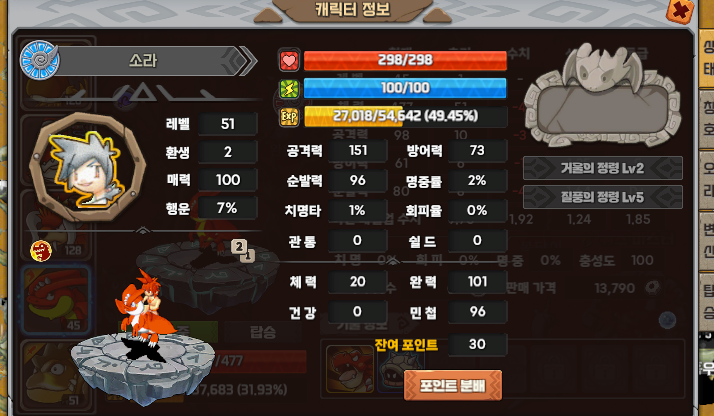
Task: Click the red heart HP icon
Action: [289, 60]
